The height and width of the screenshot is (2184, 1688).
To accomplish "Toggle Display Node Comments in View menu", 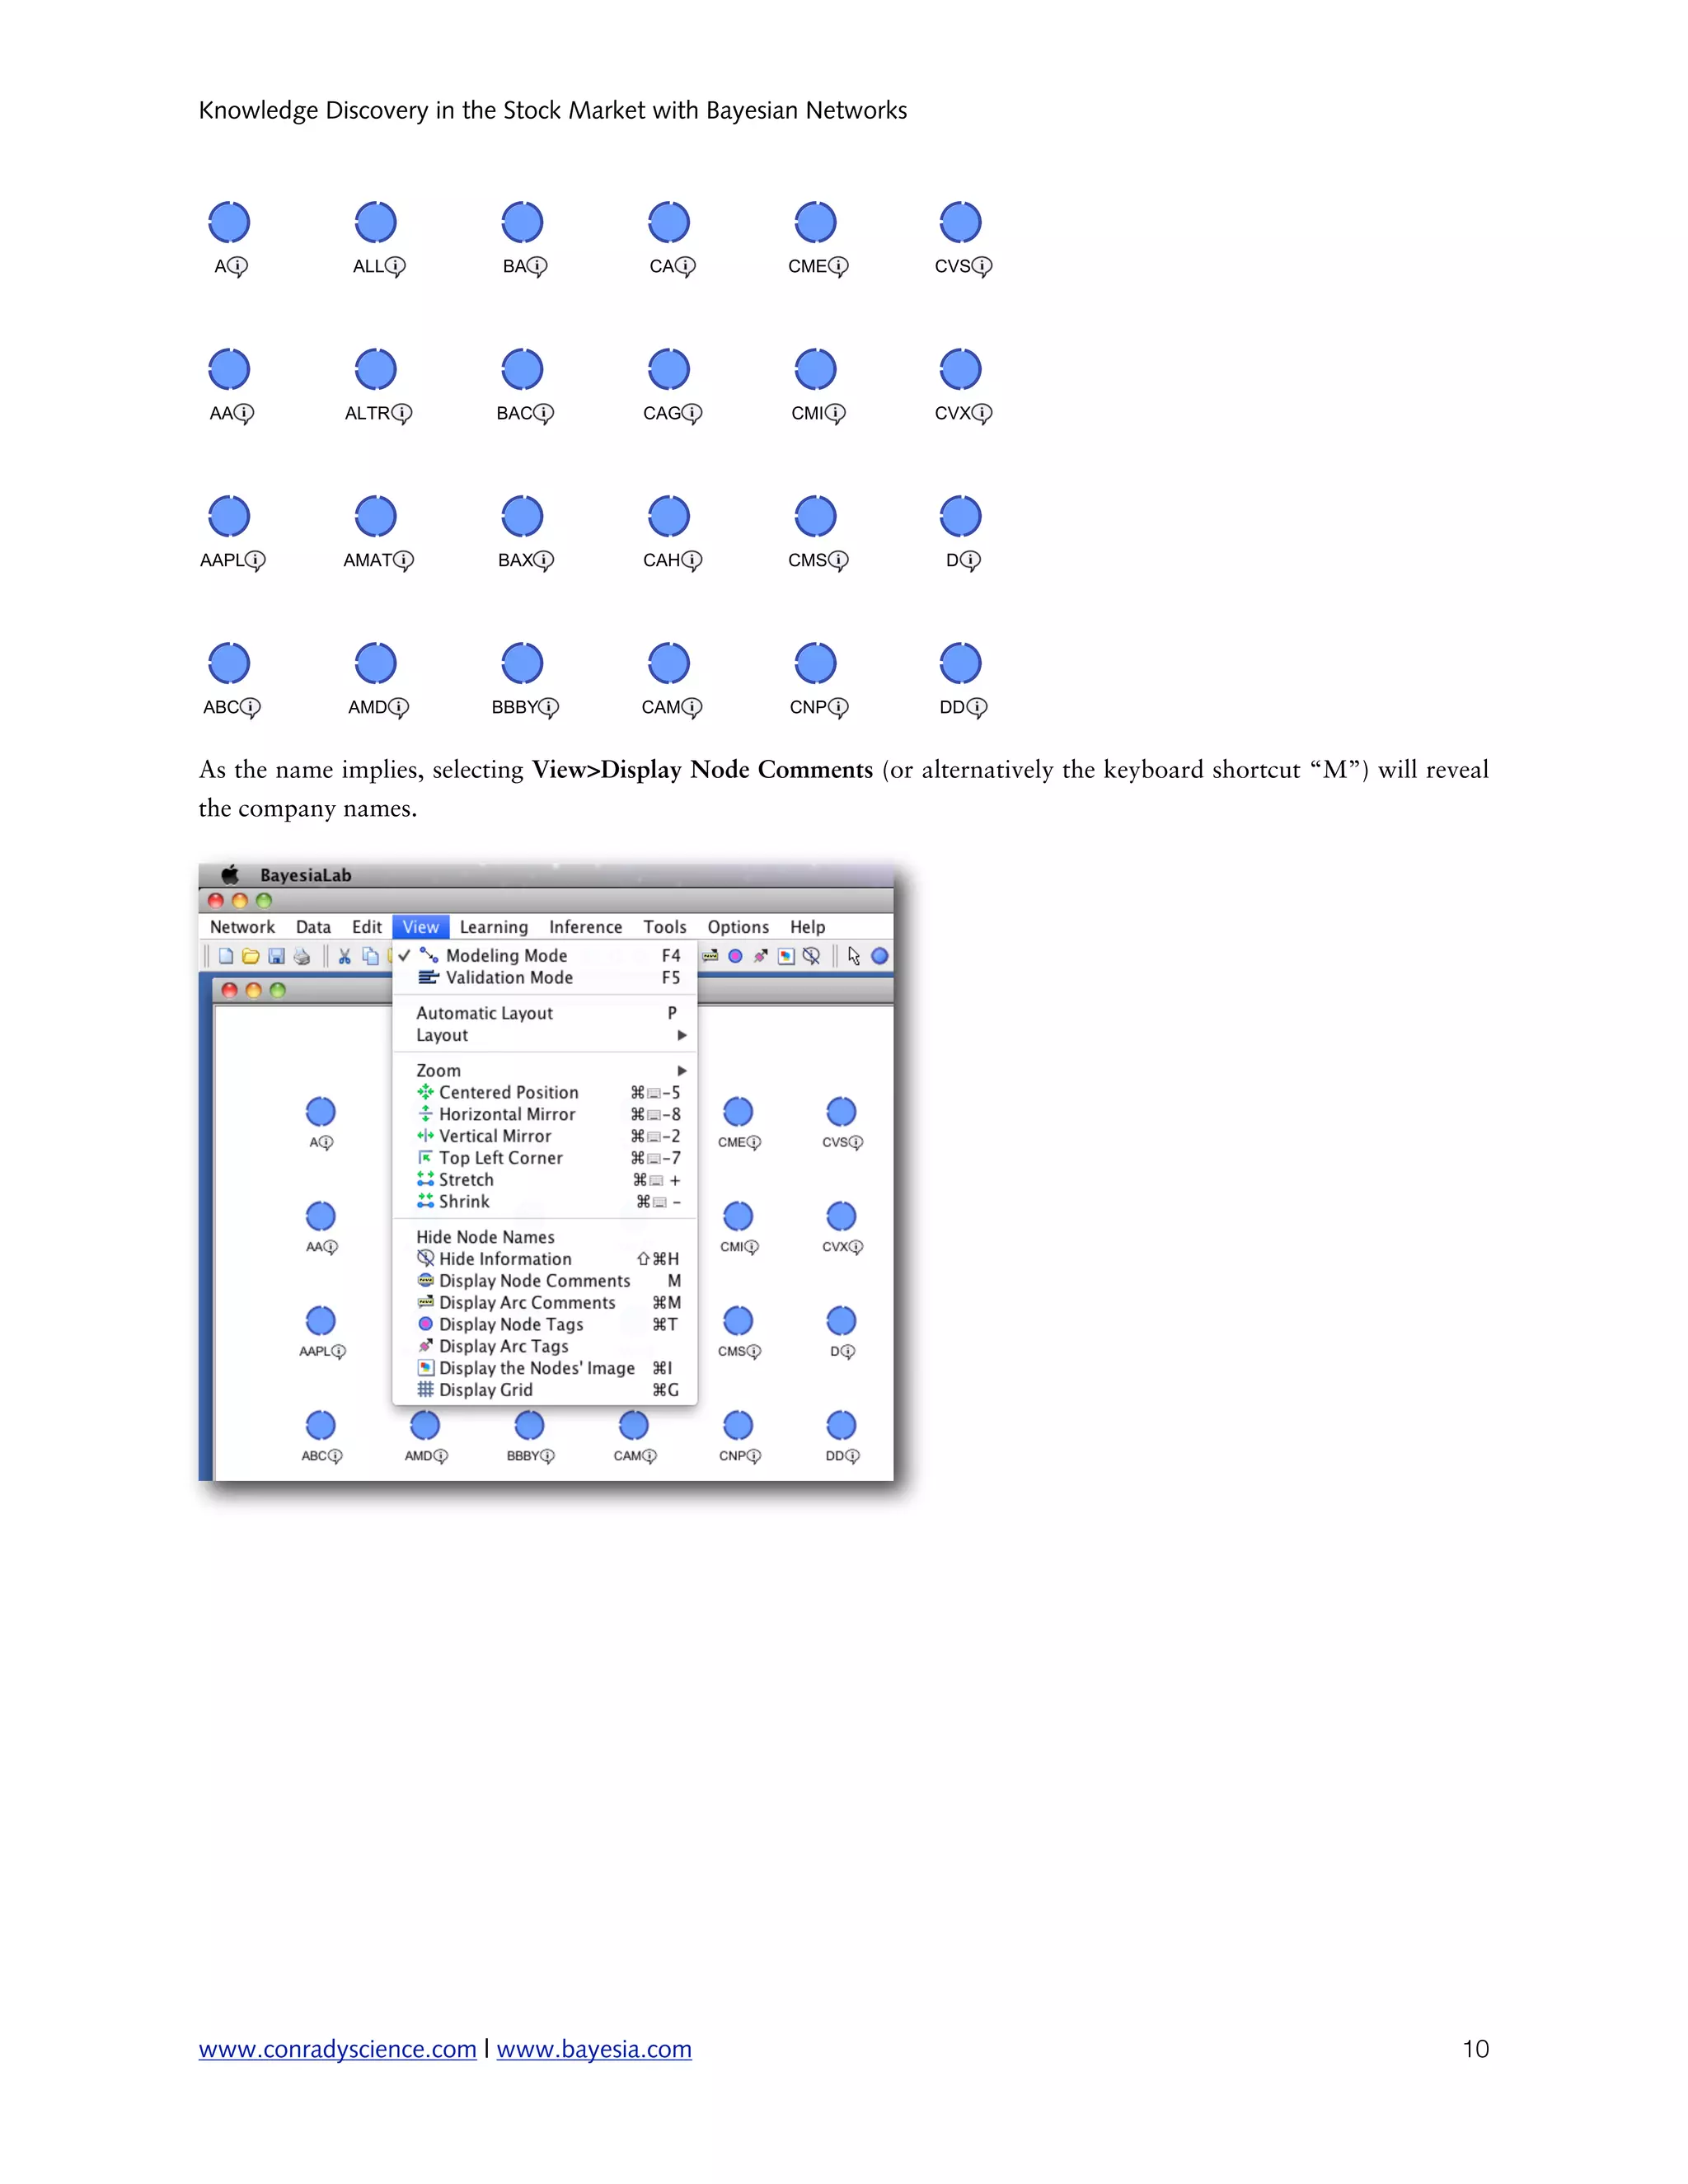I will point(534,1281).
